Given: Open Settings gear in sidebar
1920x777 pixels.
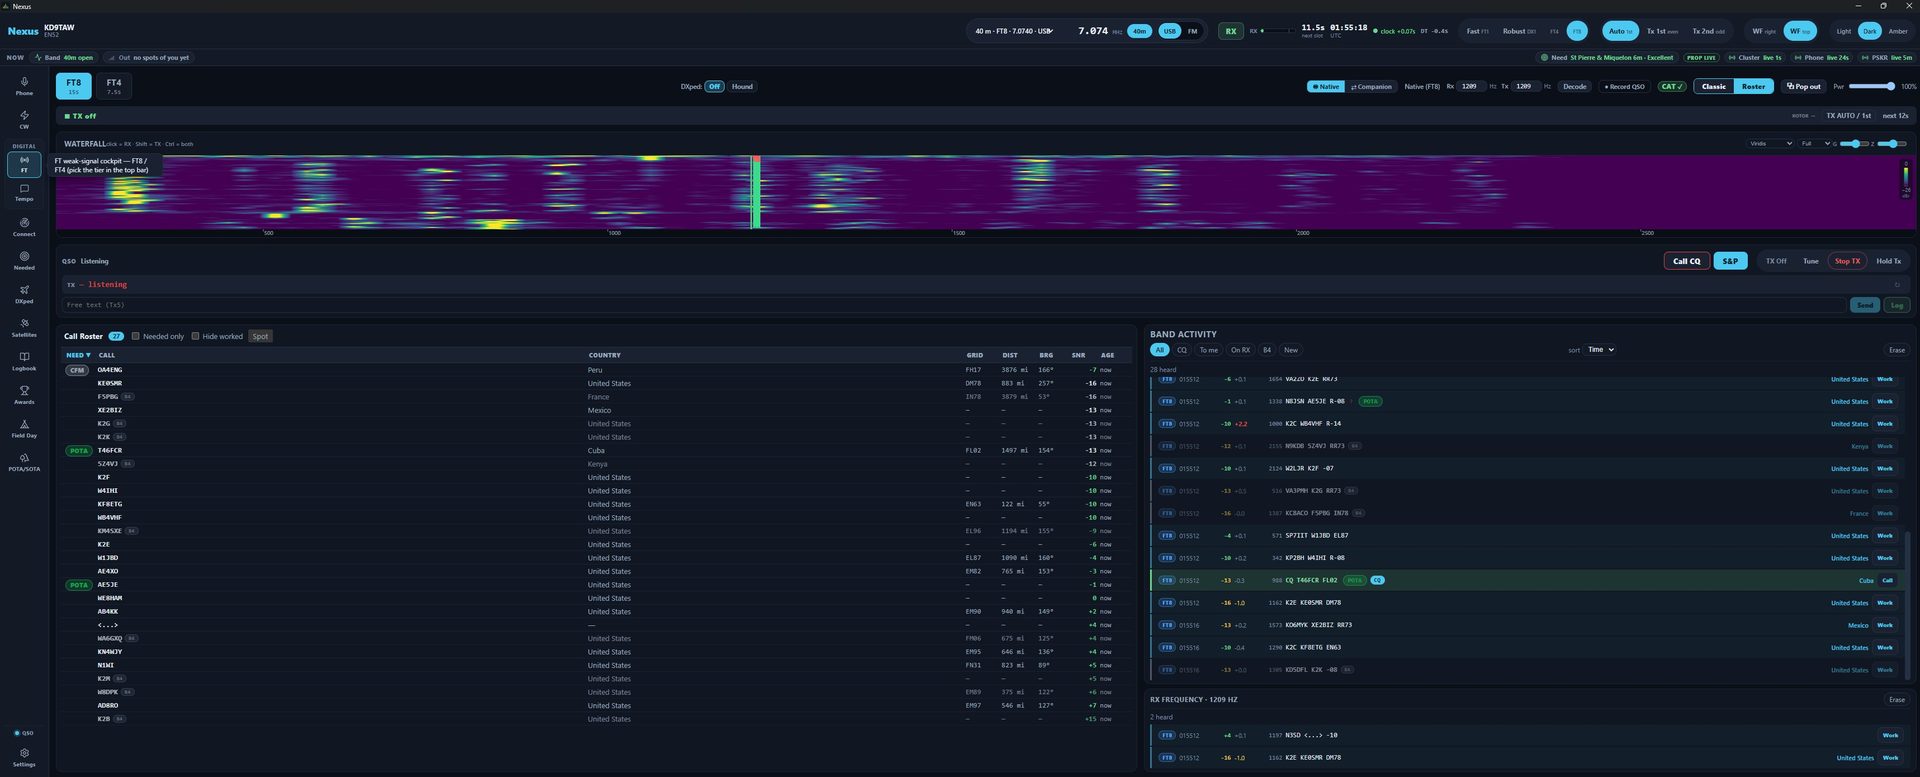Looking at the screenshot, I should [x=24, y=757].
